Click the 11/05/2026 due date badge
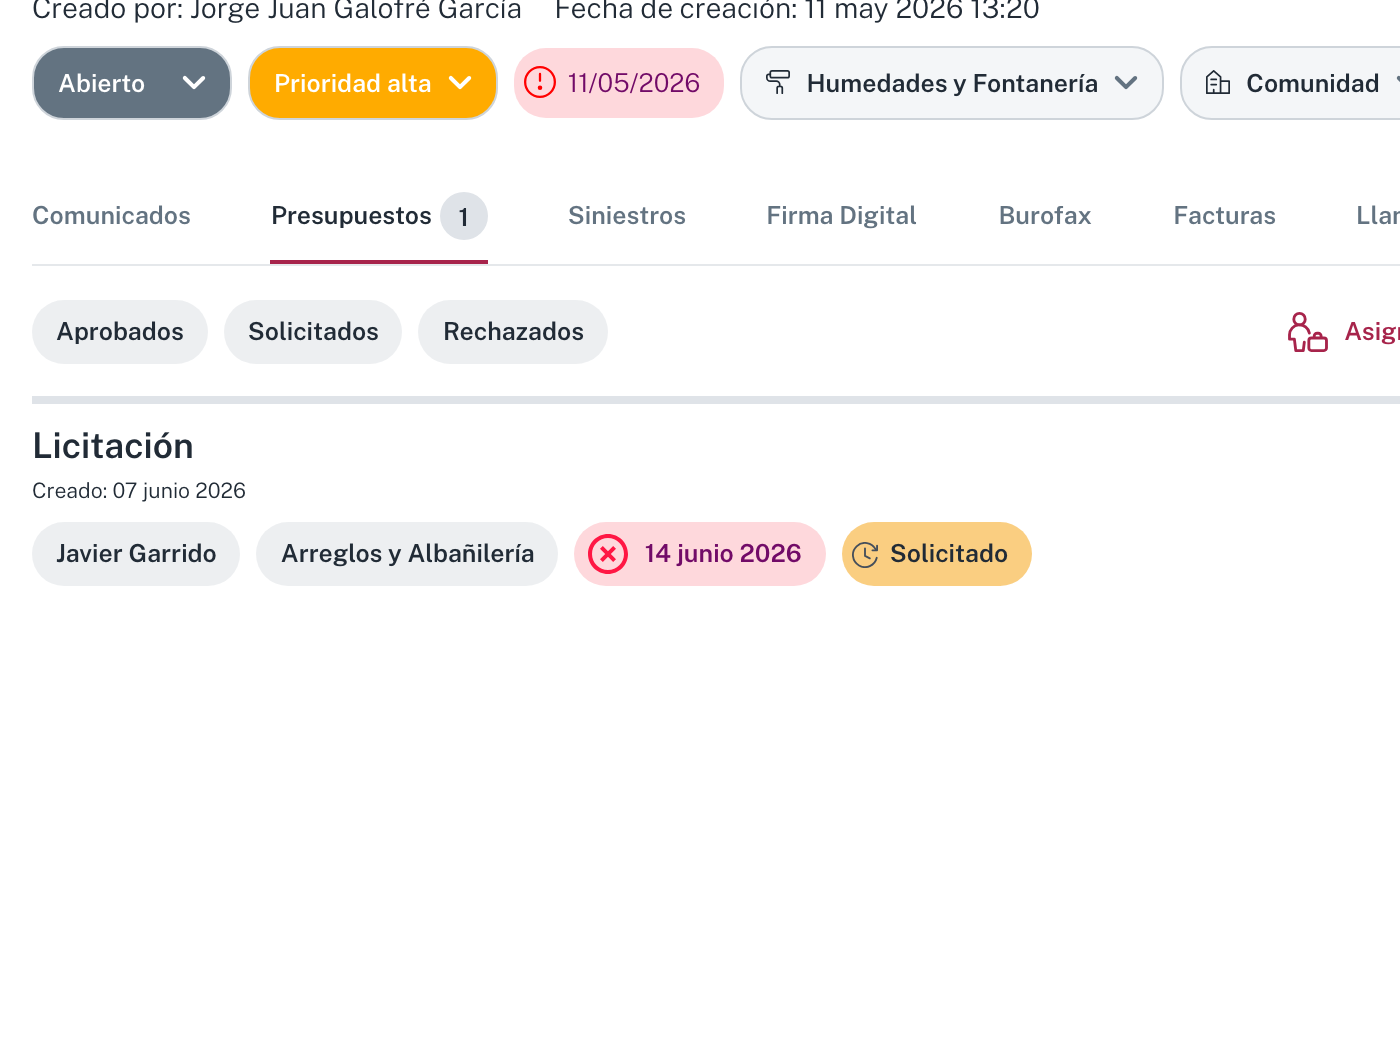Viewport: 1400px width, 1040px height. (x=619, y=83)
